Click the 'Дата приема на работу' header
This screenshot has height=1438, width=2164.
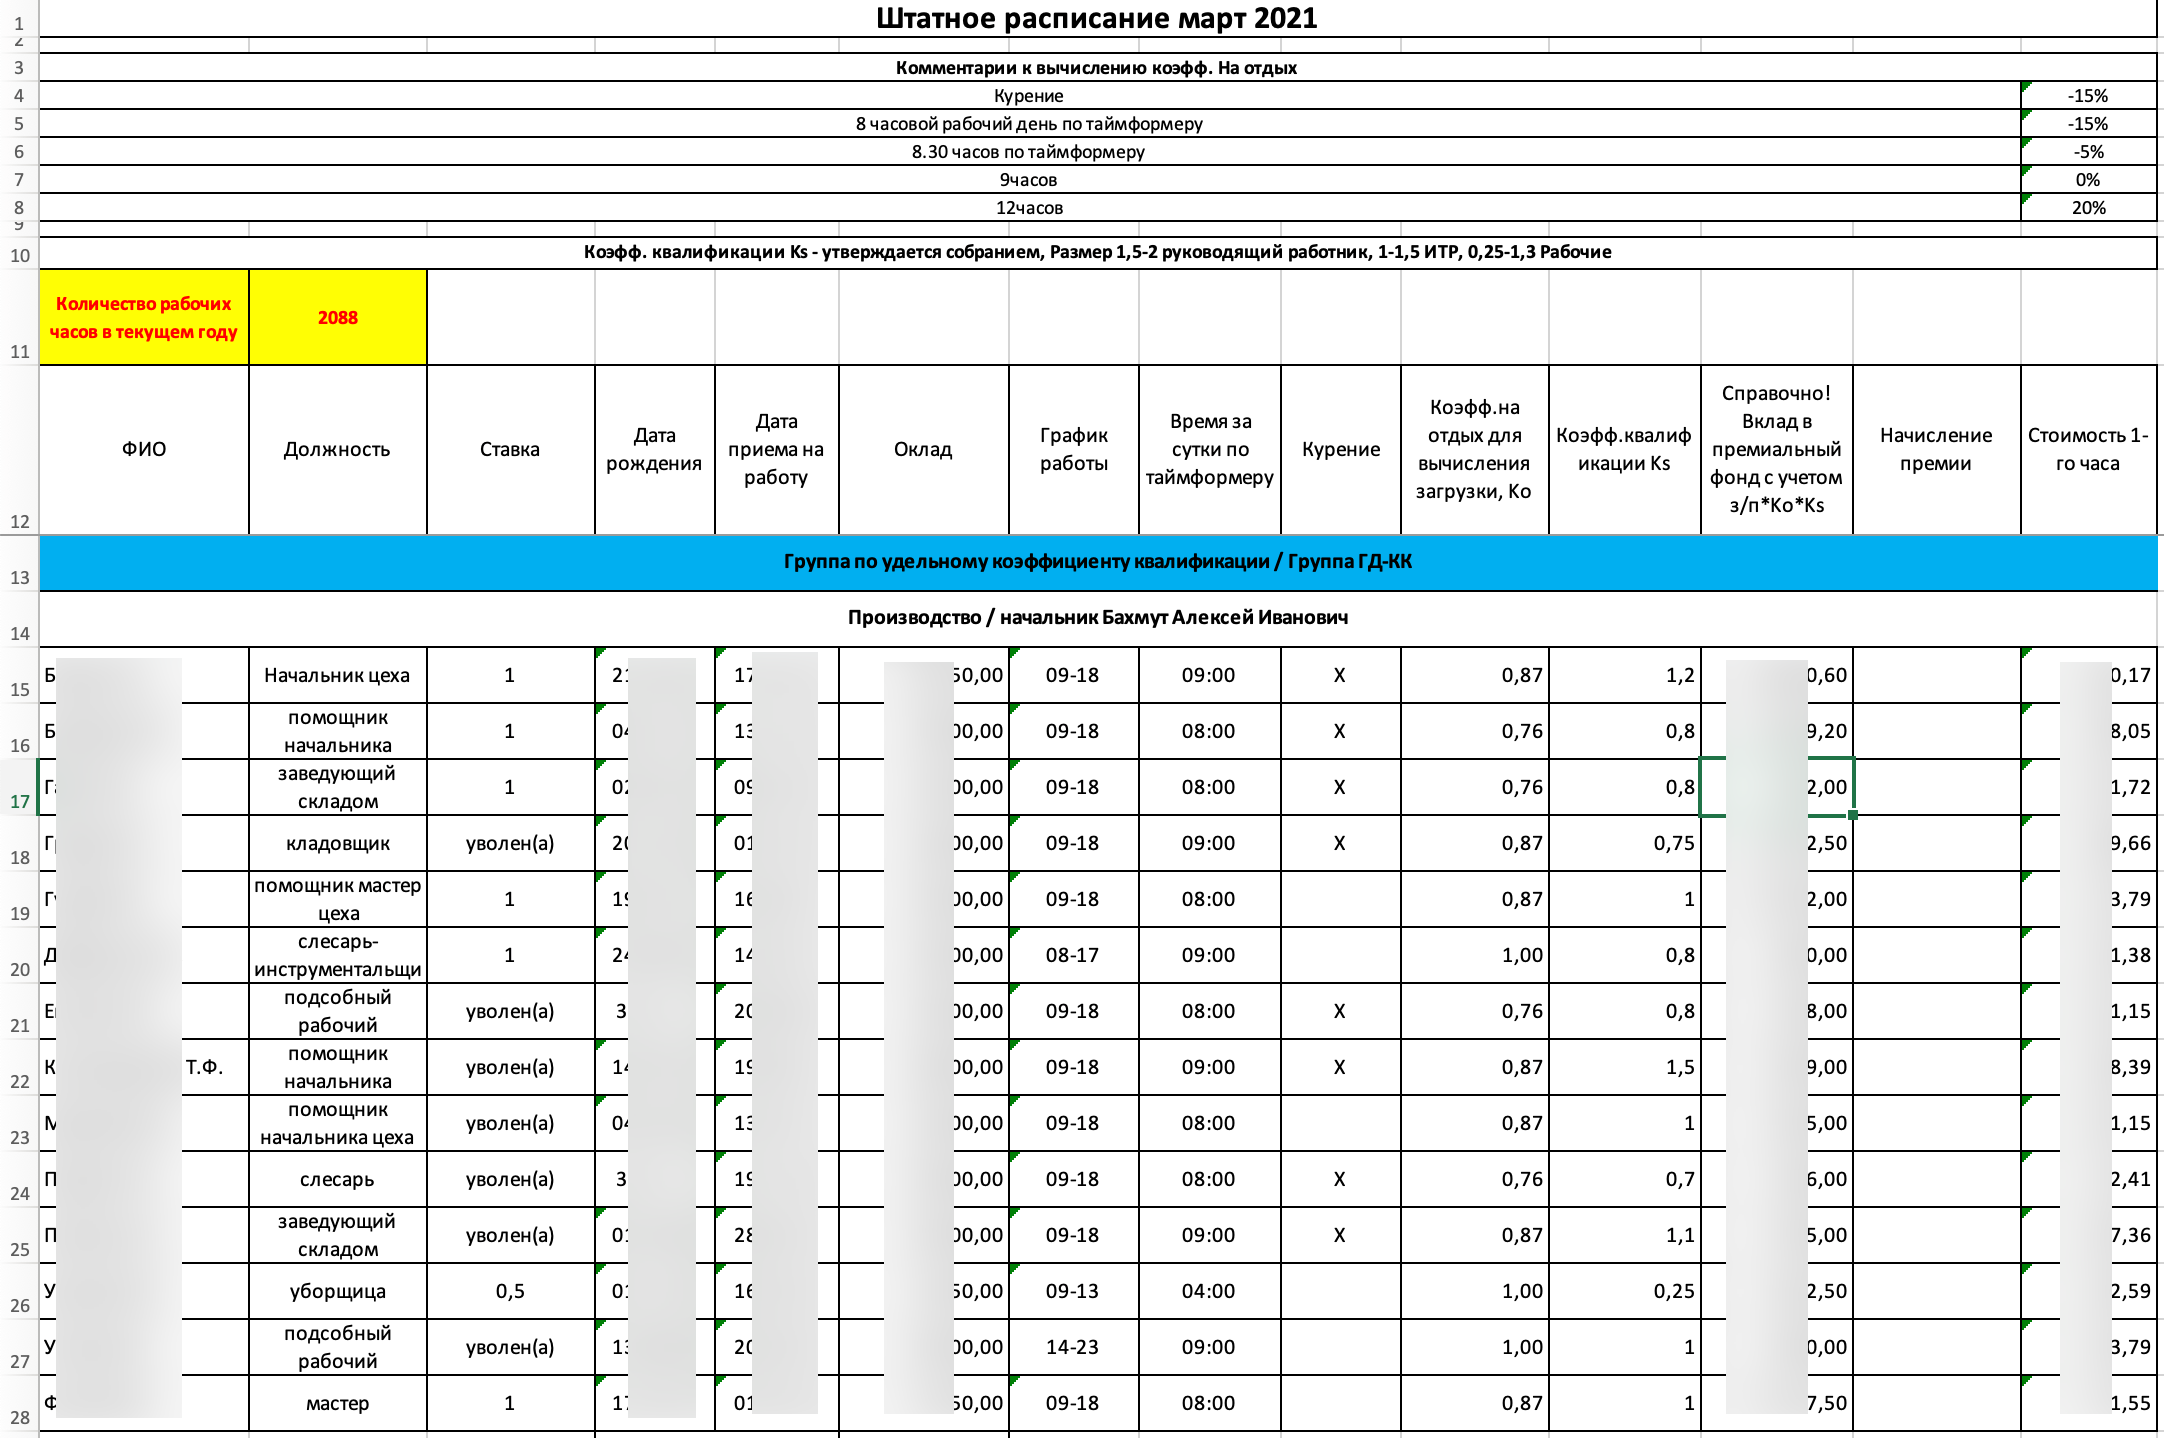click(777, 450)
